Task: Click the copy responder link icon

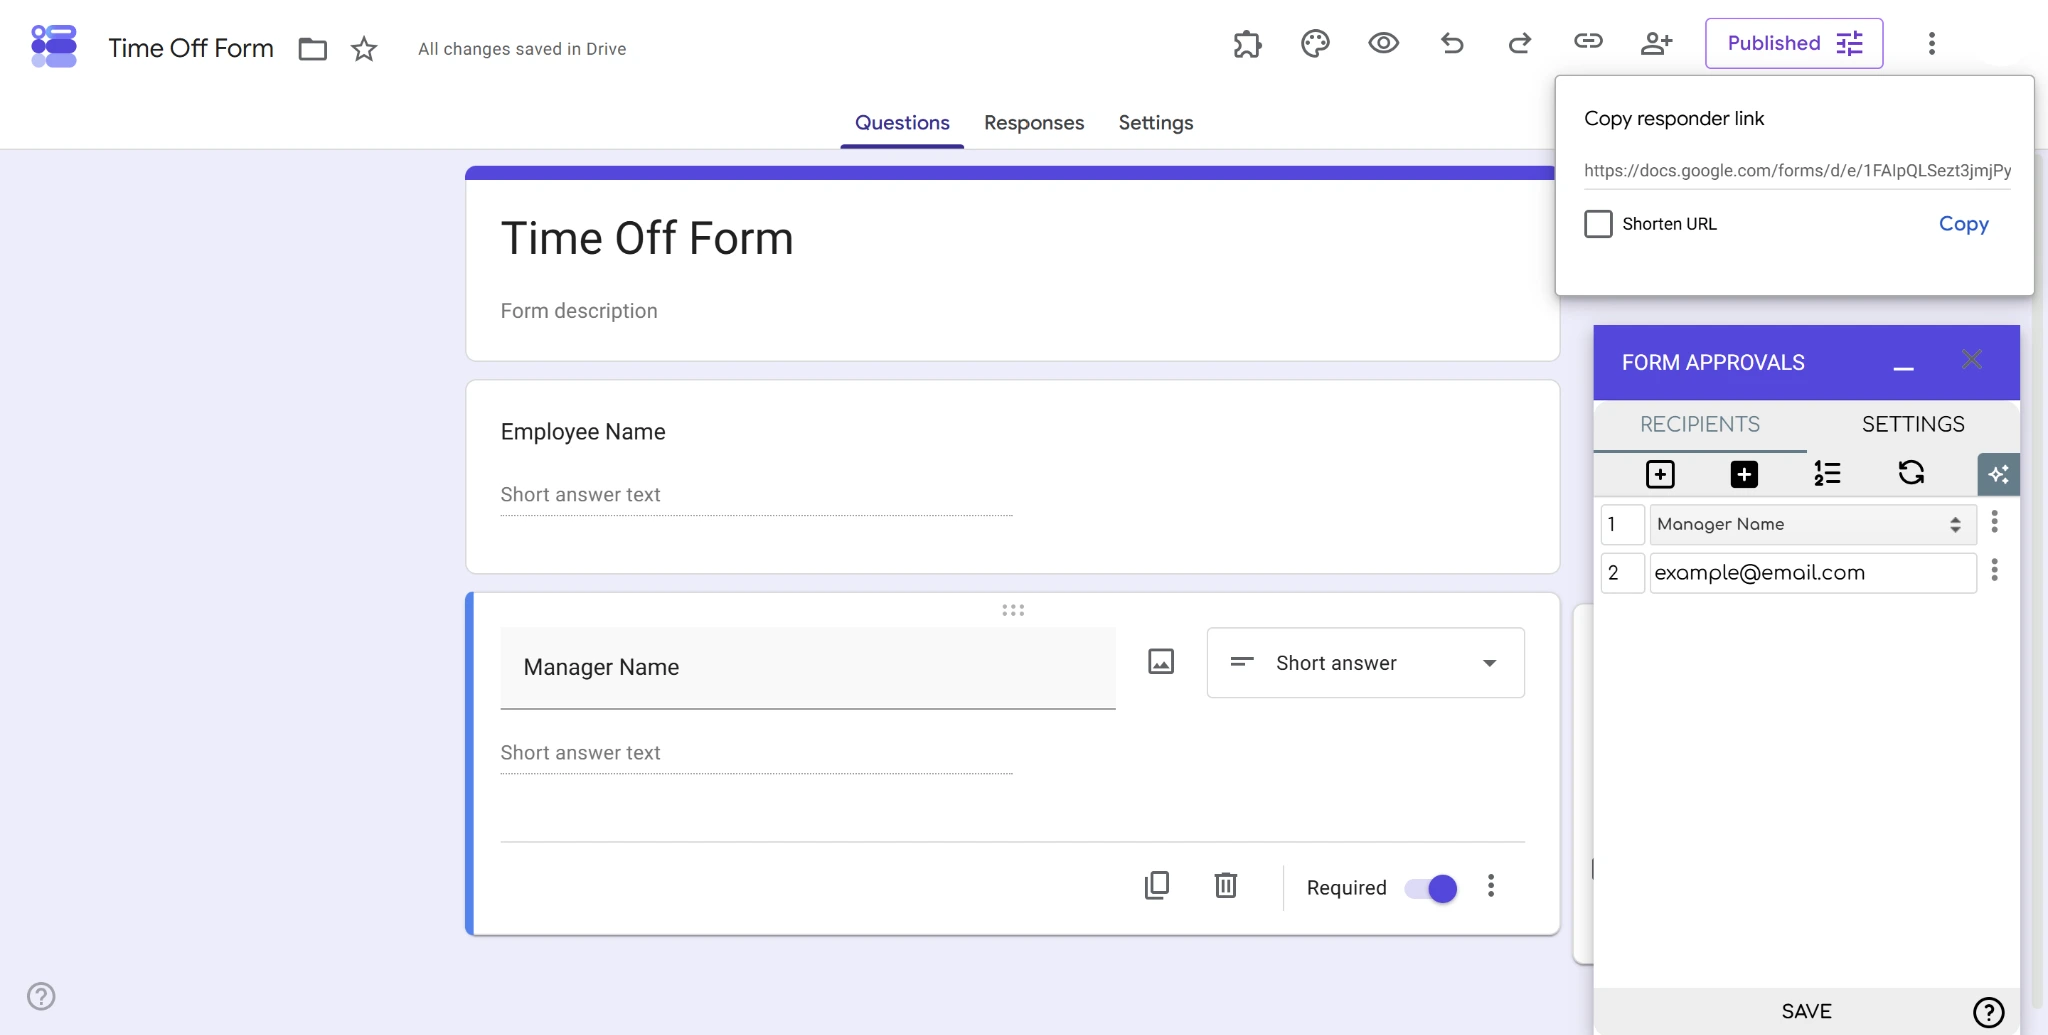Action: [x=1588, y=41]
